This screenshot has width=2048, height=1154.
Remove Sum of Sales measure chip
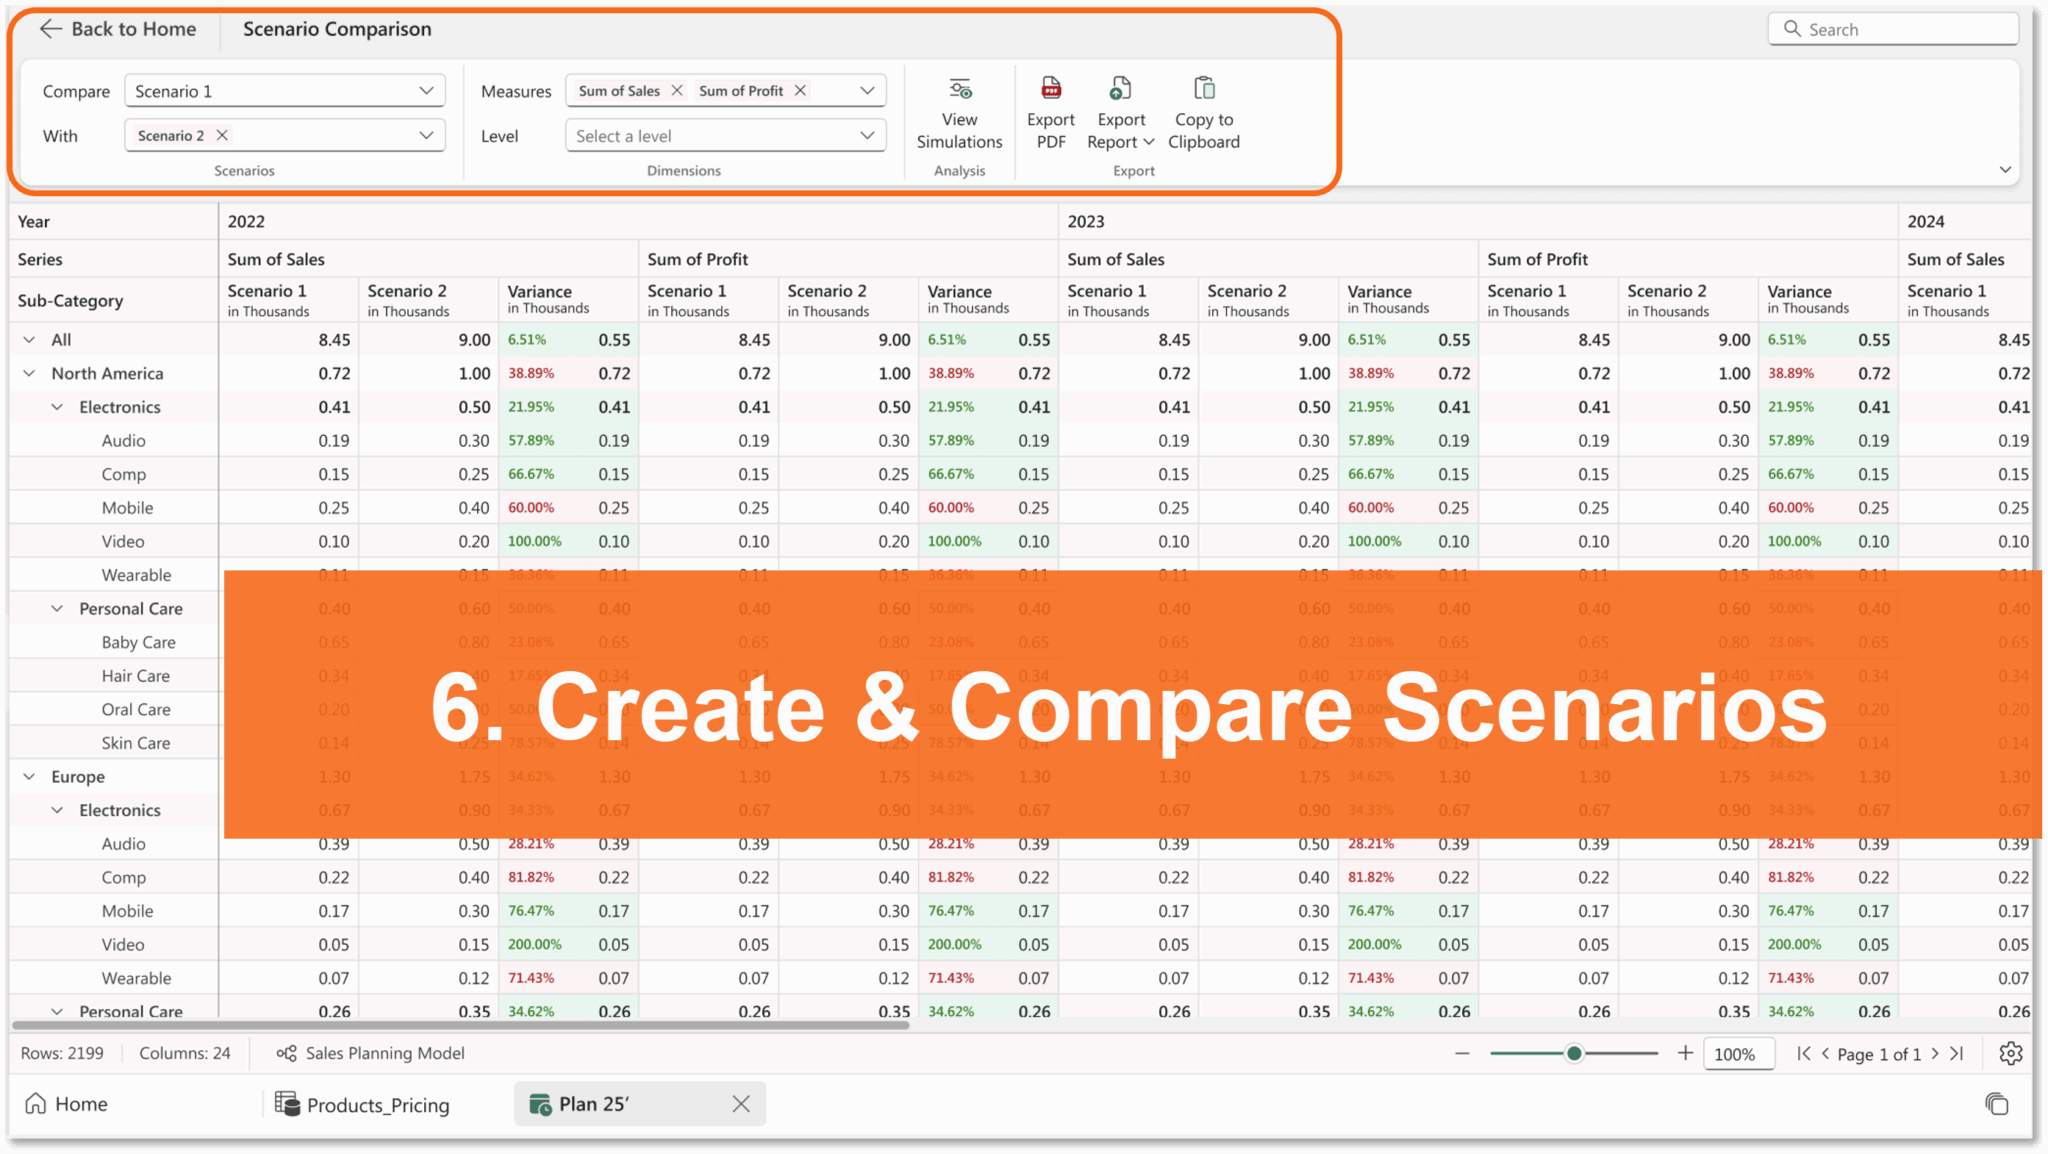point(678,90)
